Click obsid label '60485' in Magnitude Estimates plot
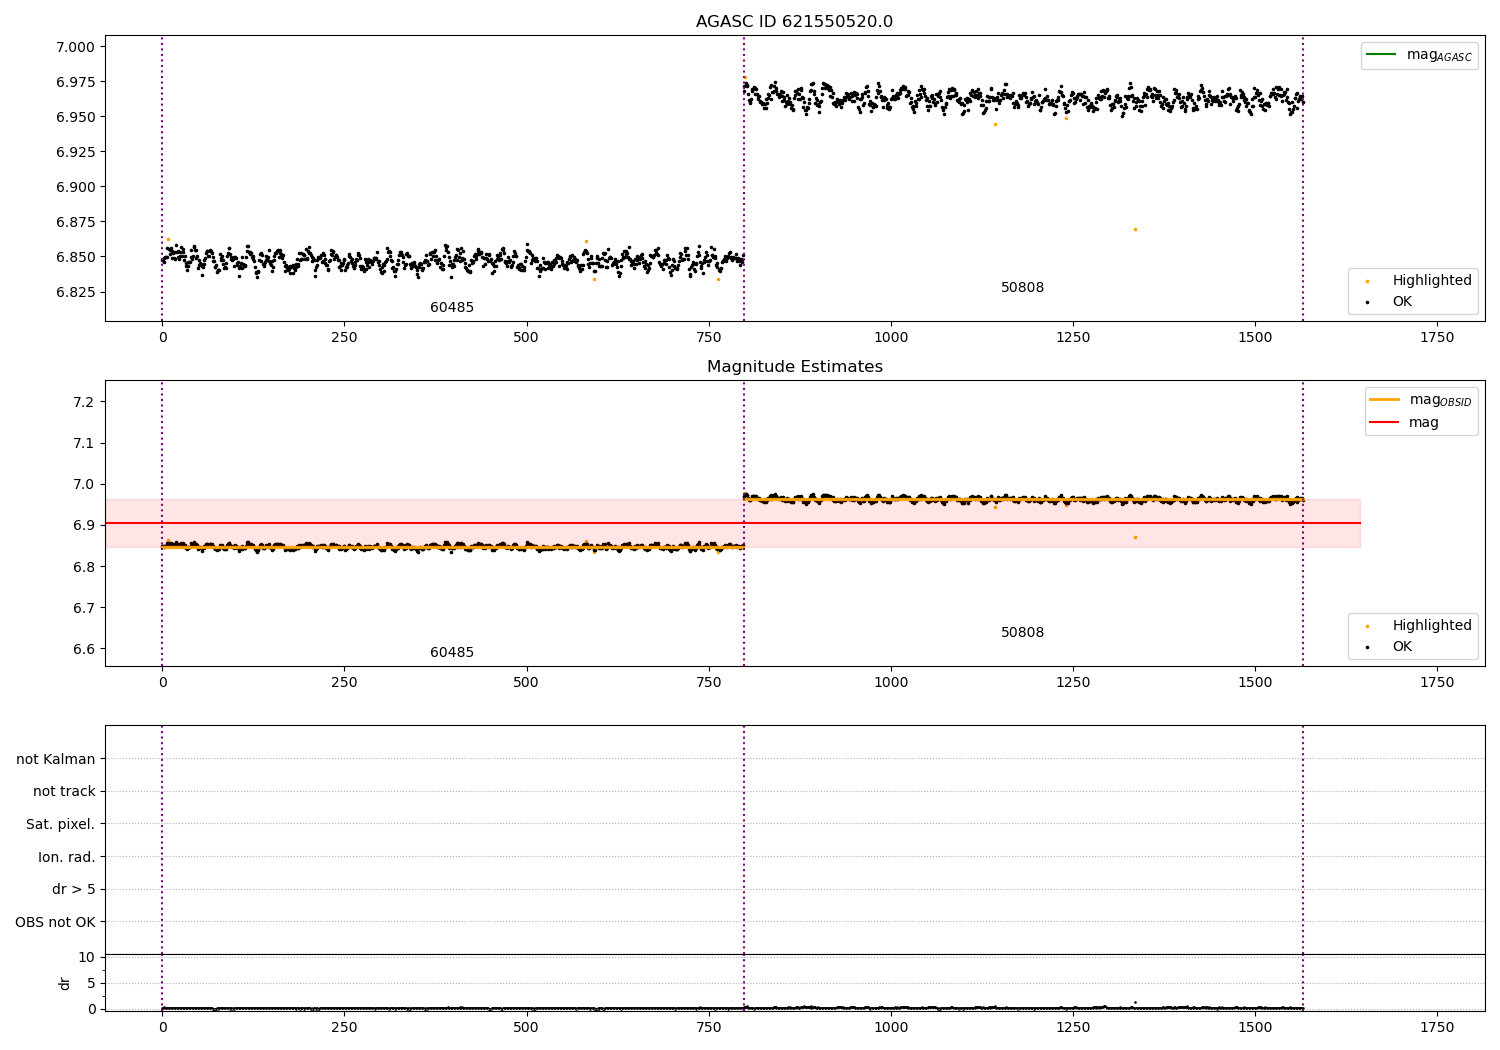 tap(452, 653)
